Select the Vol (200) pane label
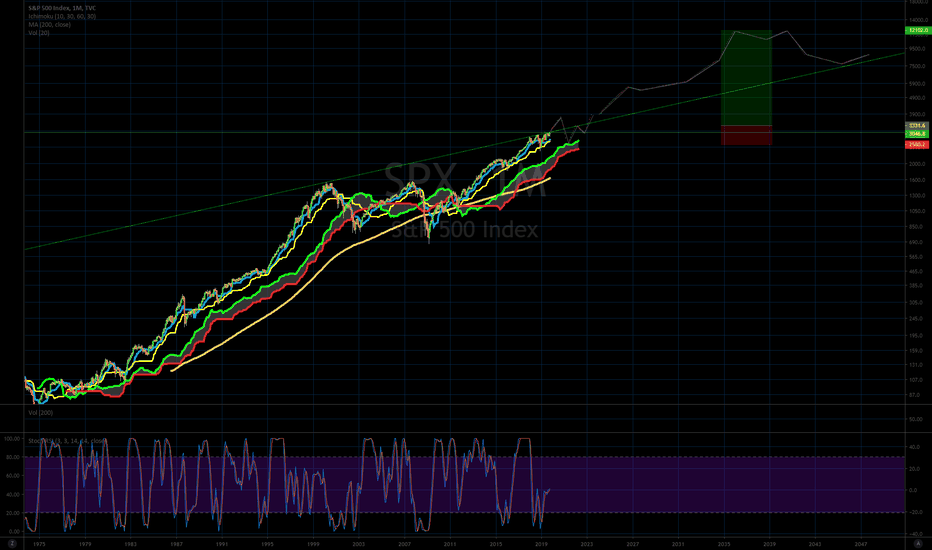The image size is (932, 550). (40, 412)
